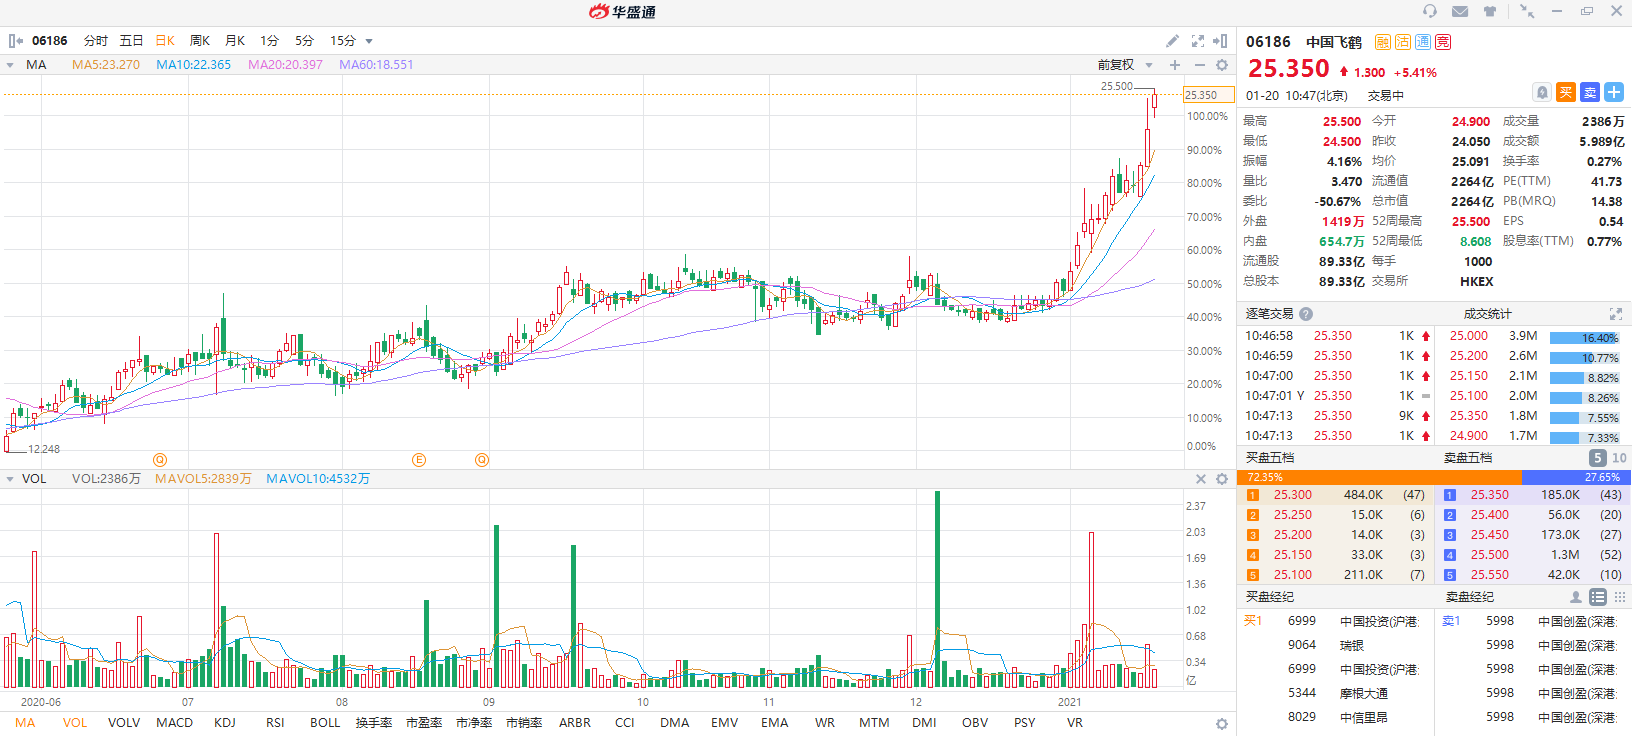This screenshot has width=1632, height=736.
Task: Select the MACD indicator tab
Action: [x=174, y=723]
